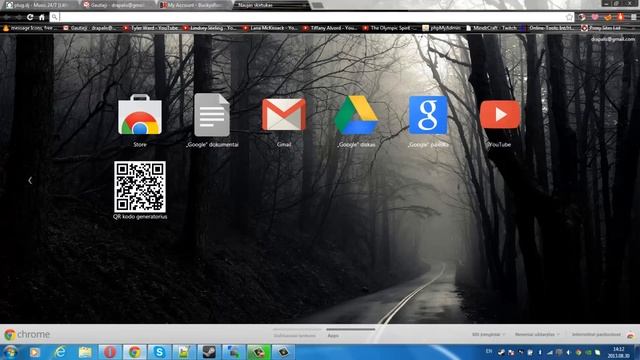The image size is (640, 360).
Task: Open a new tab with the plus button
Action: 318,5
